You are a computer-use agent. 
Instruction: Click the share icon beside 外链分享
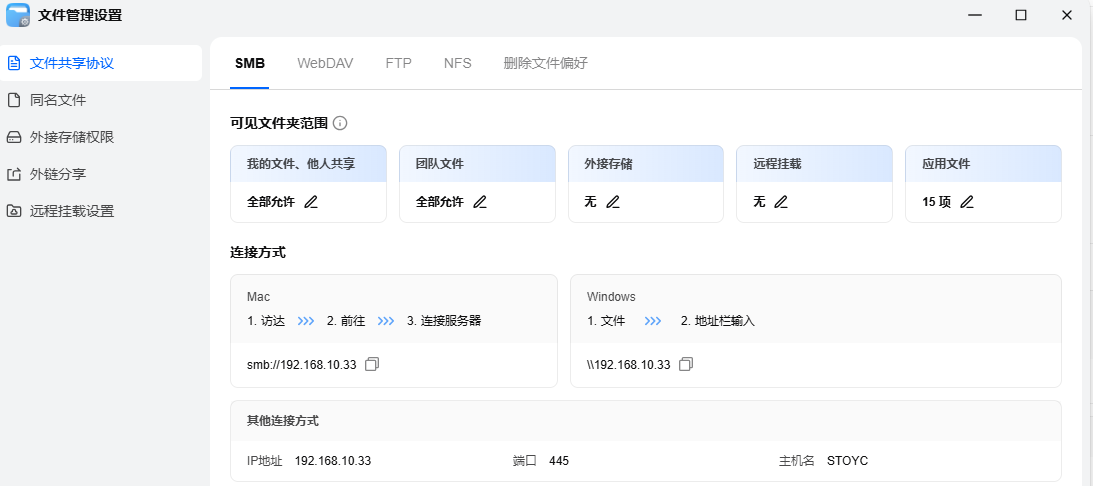[13, 174]
